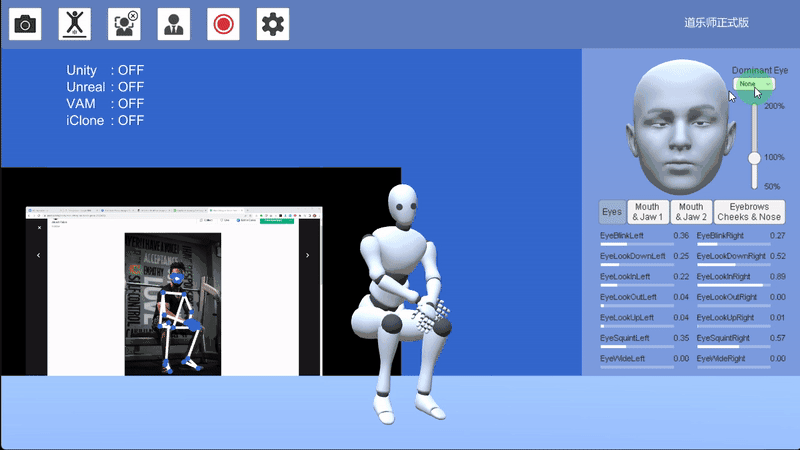Select the avatar character icon
800x450 pixels.
tap(174, 24)
